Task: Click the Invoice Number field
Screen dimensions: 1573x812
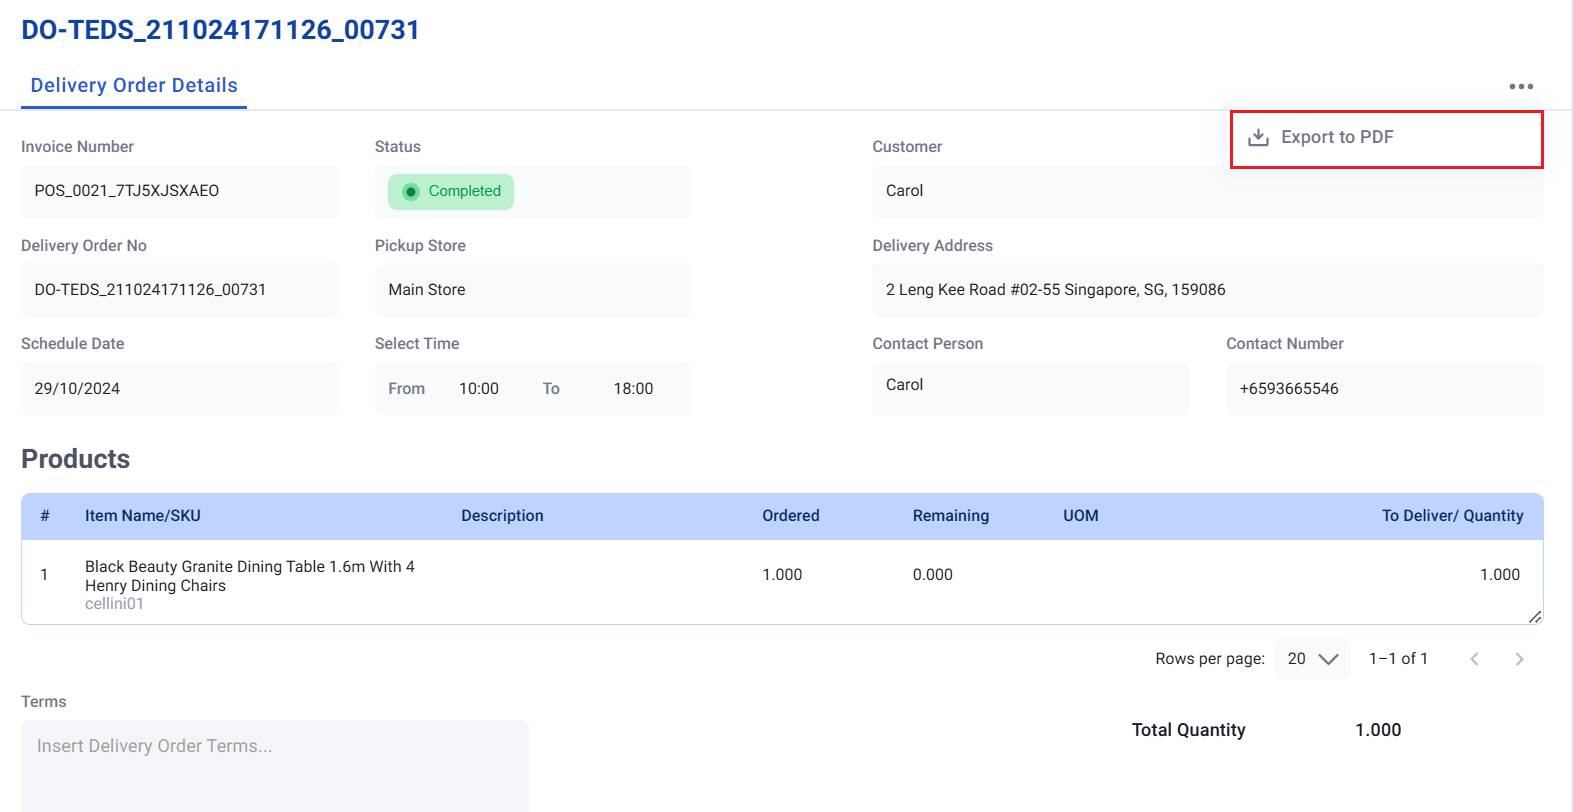Action: pos(180,191)
